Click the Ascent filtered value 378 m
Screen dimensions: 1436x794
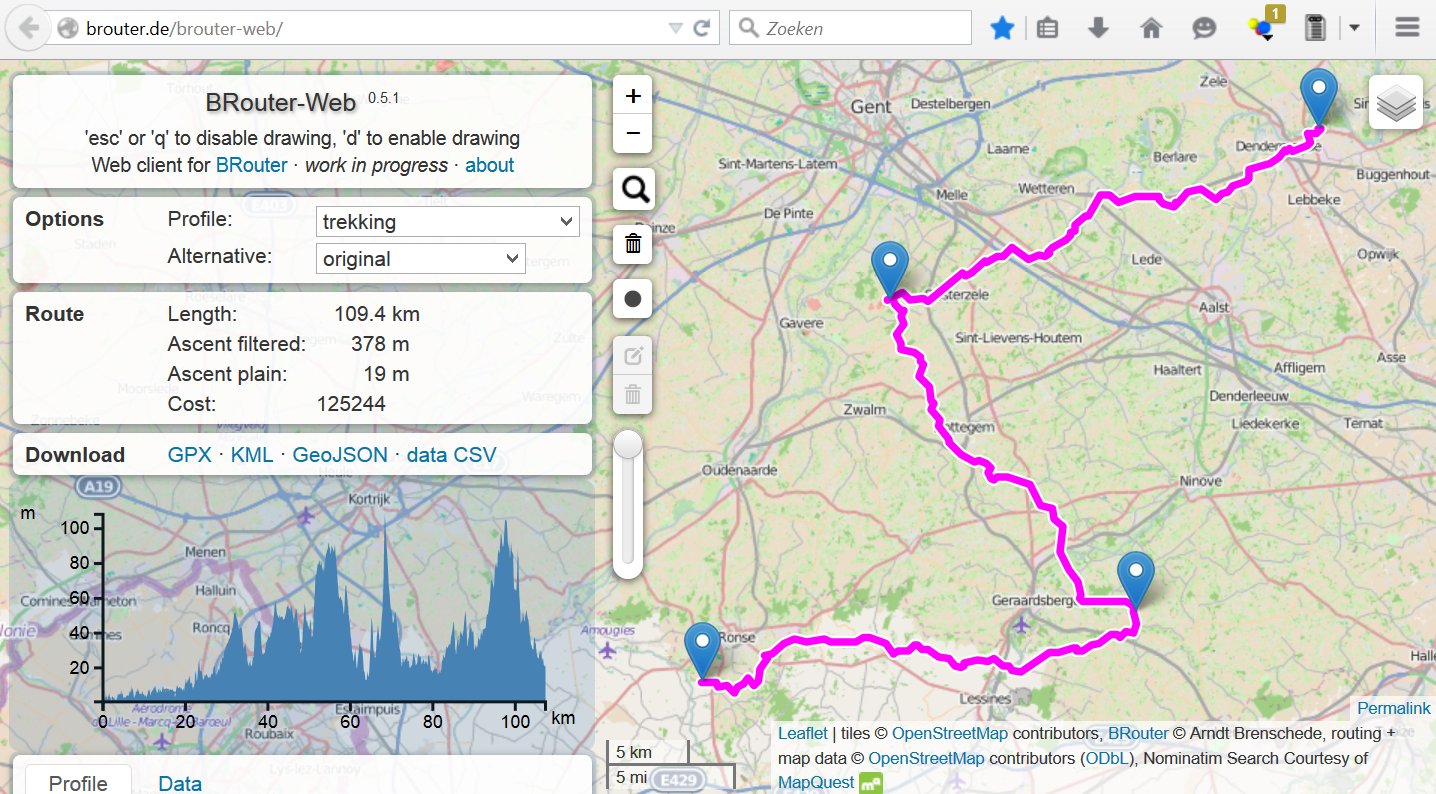[380, 344]
